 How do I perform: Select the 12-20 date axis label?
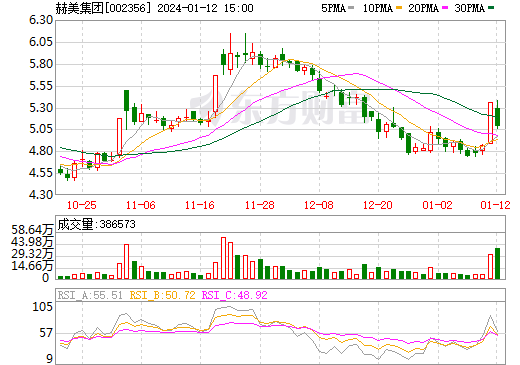[x=378, y=205]
